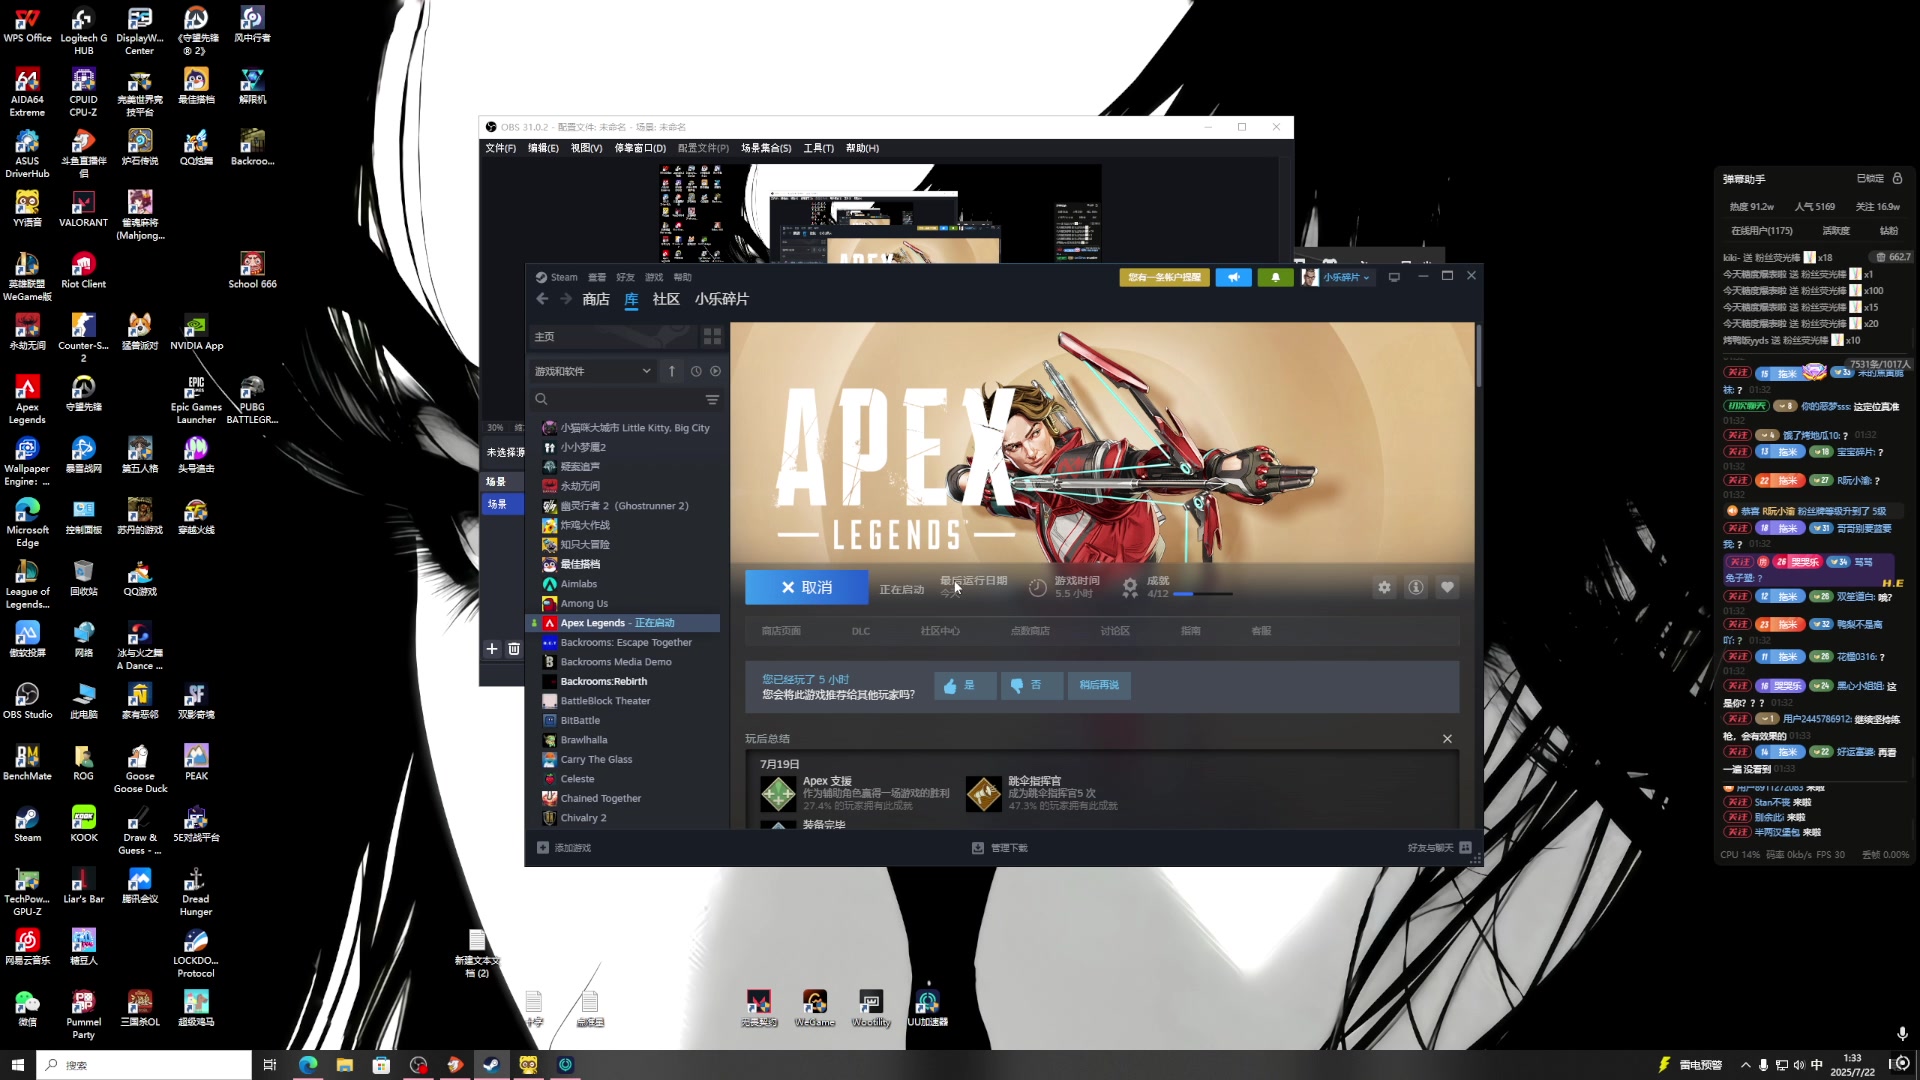This screenshot has height=1080, width=1920.
Task: Open KOOK desktop shortcut
Action: point(84,824)
